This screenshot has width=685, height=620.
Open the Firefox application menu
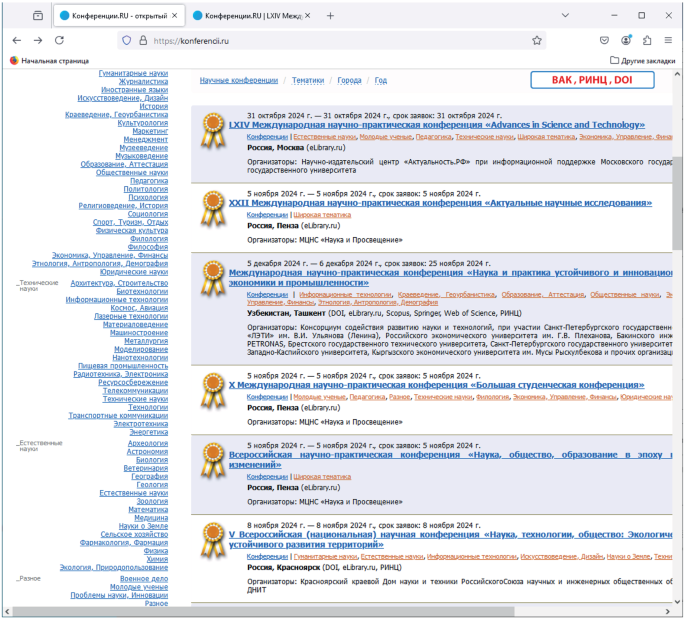pos(669,40)
